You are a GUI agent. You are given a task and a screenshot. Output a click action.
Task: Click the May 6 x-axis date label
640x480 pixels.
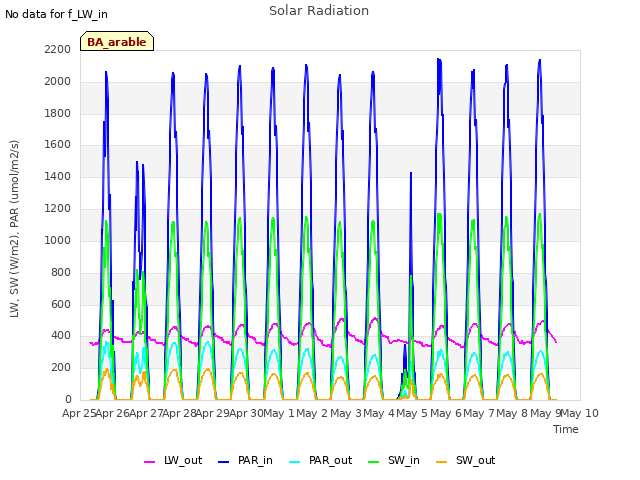tap(446, 413)
